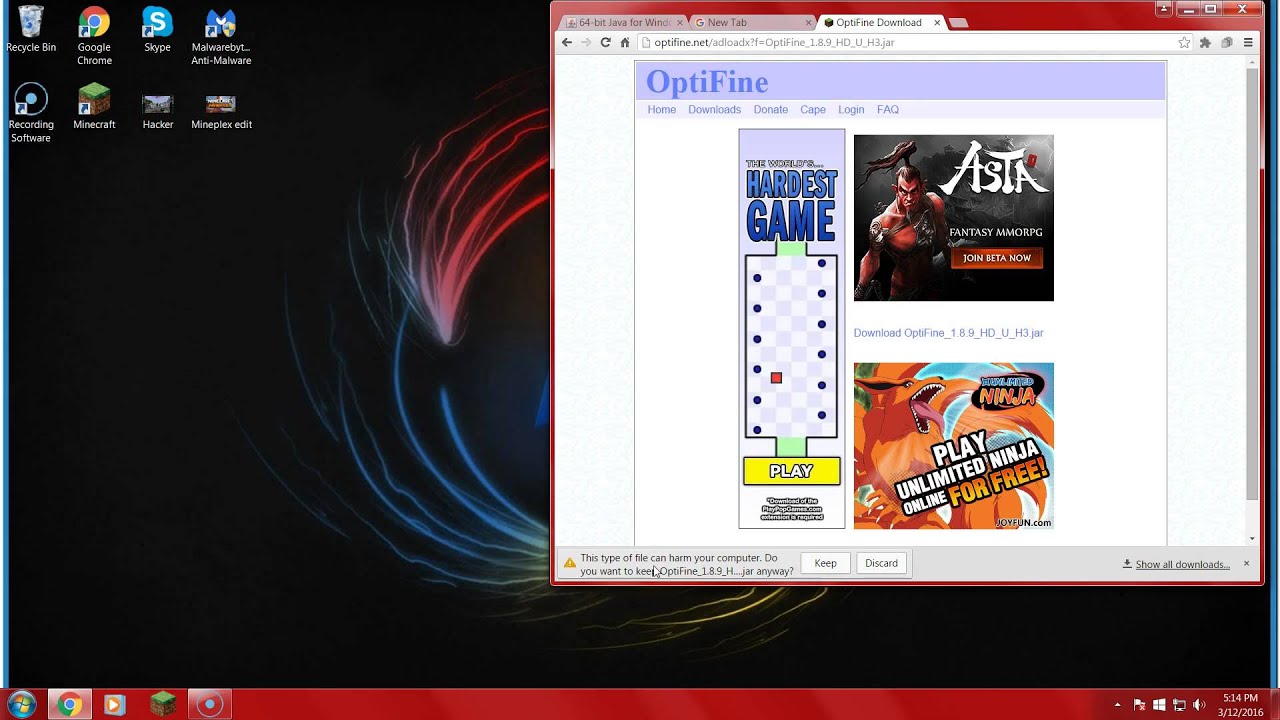Image resolution: width=1280 pixels, height=720 pixels.
Task: Click Chrome's forward arrow
Action: point(585,42)
